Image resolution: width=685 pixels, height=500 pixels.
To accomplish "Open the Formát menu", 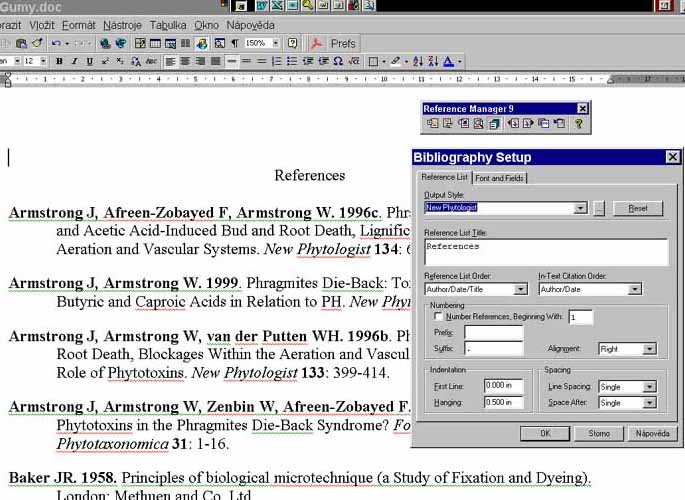I will click(79, 25).
